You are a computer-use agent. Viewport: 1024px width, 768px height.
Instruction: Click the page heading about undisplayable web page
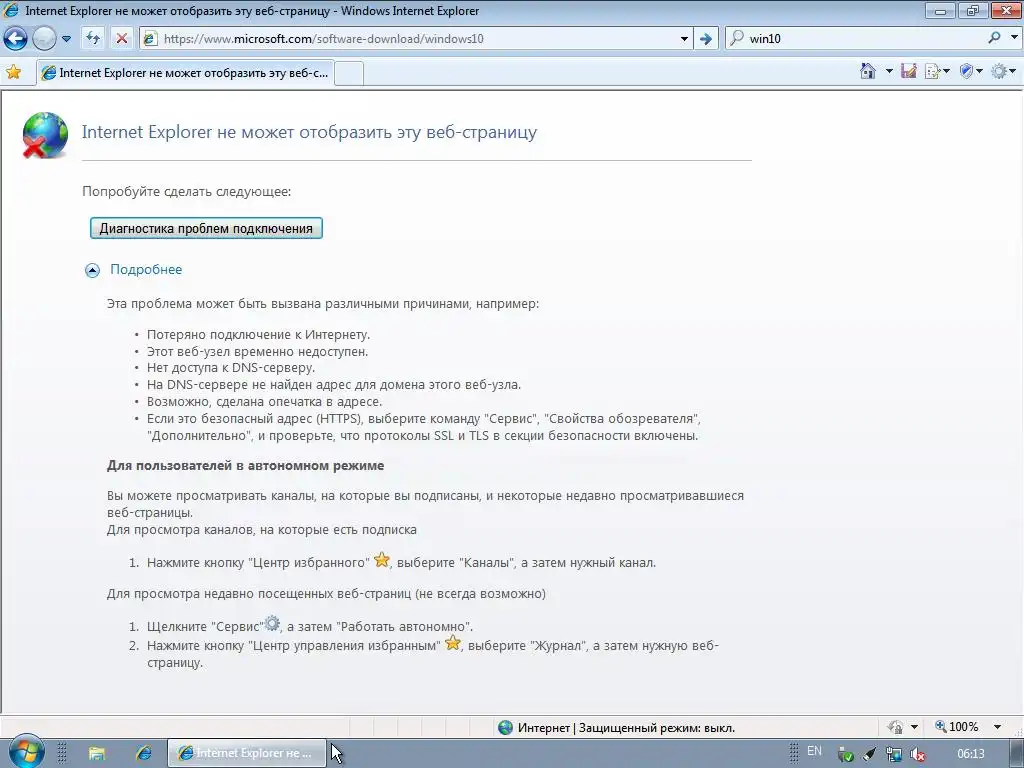click(309, 132)
